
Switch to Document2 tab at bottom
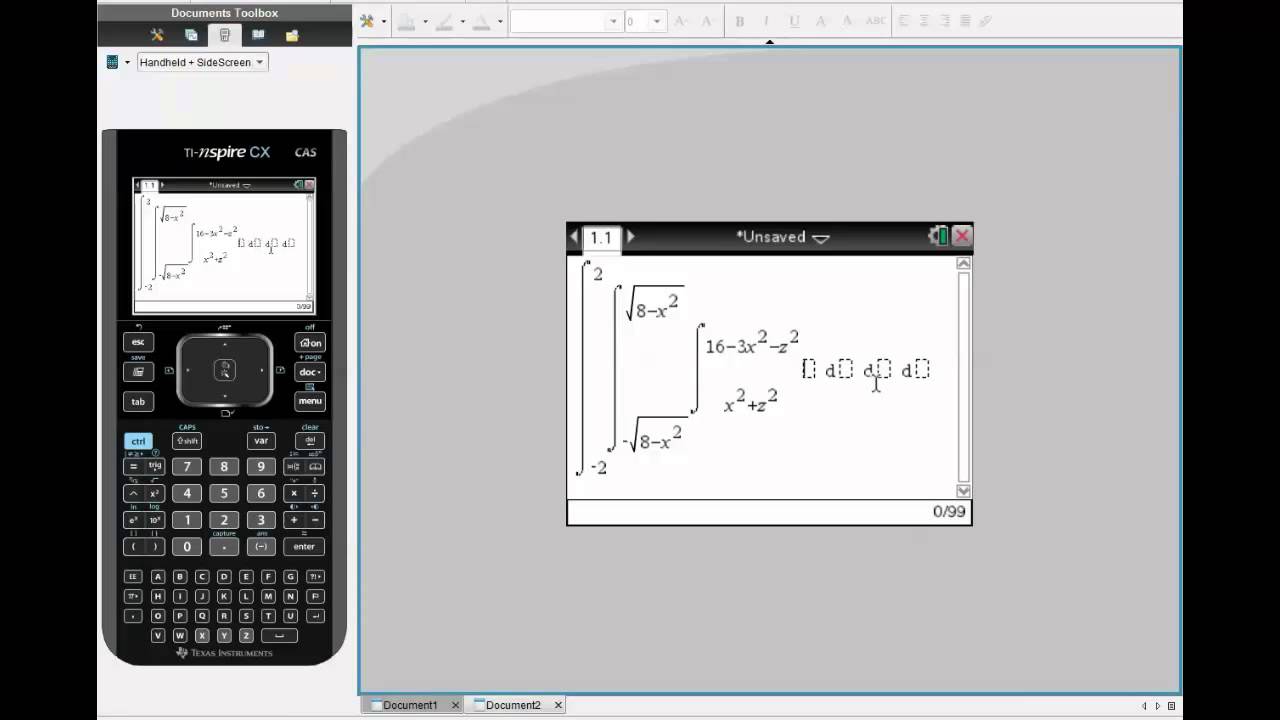[516, 705]
